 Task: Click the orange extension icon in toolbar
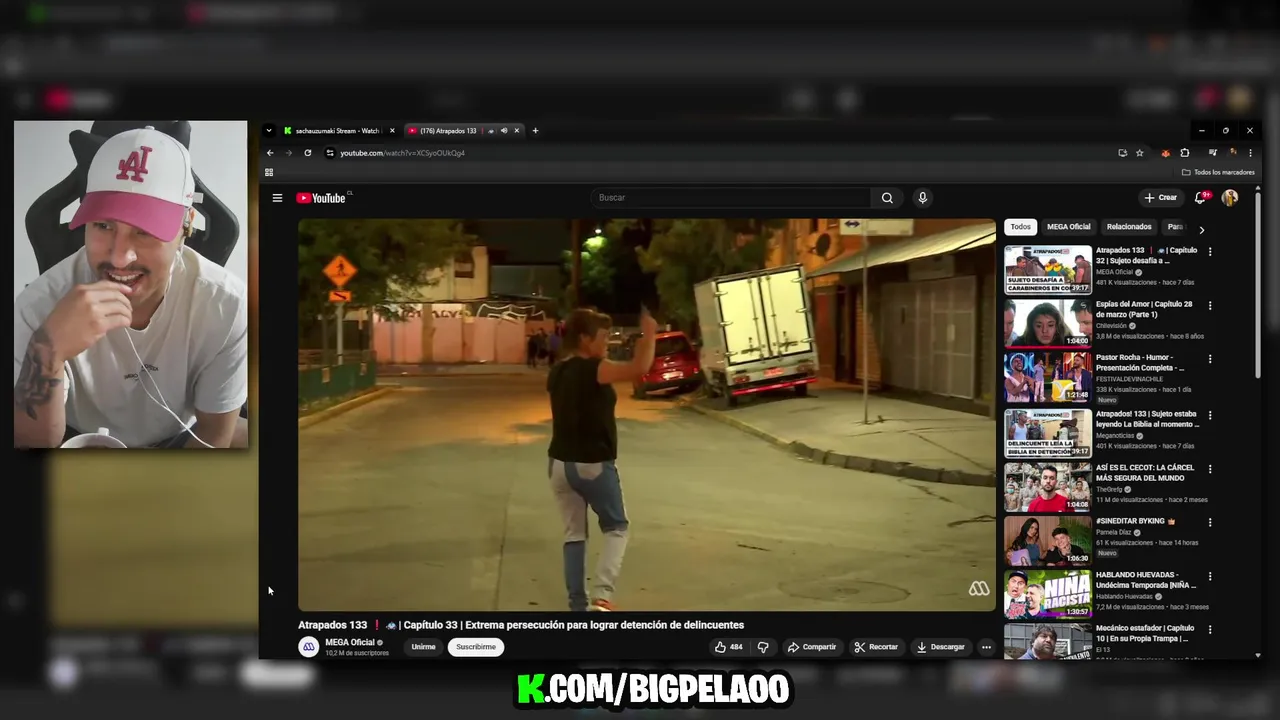1165,153
